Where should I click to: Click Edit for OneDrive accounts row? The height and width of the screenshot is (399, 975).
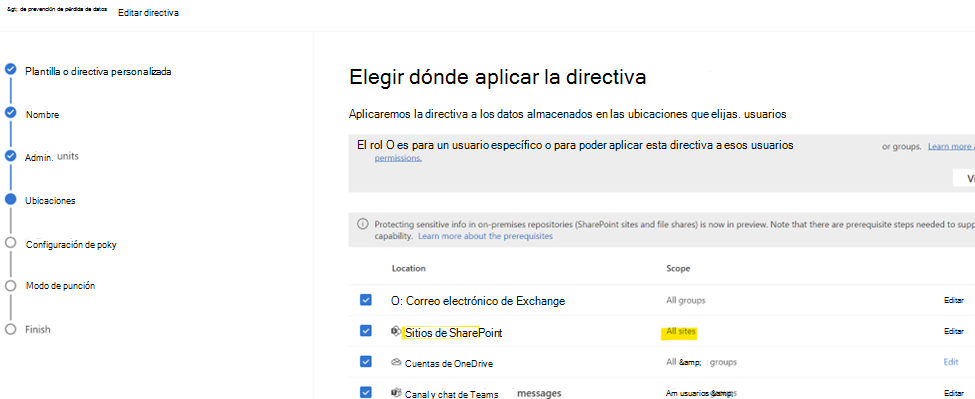pyautogui.click(x=951, y=362)
